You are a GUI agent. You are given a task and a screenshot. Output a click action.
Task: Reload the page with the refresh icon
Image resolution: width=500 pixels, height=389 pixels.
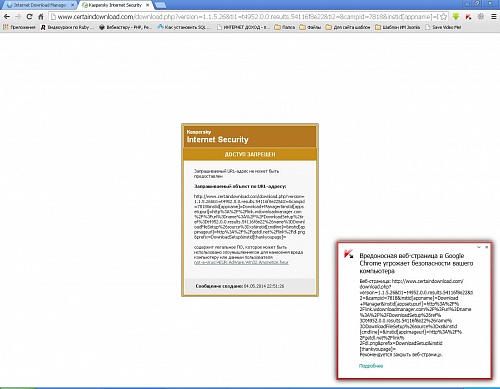(x=29, y=16)
